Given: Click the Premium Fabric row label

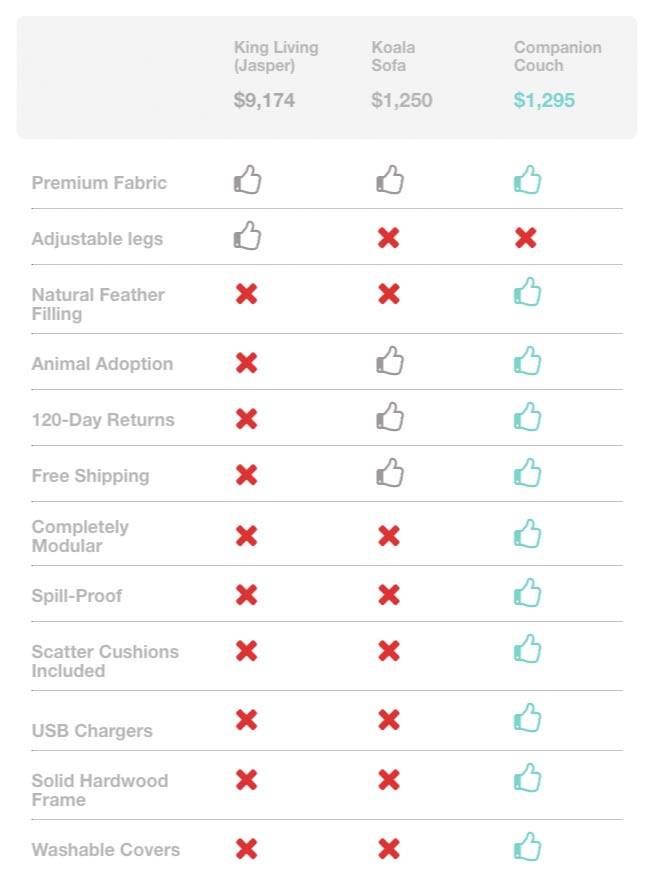Looking at the screenshot, I should [99, 183].
